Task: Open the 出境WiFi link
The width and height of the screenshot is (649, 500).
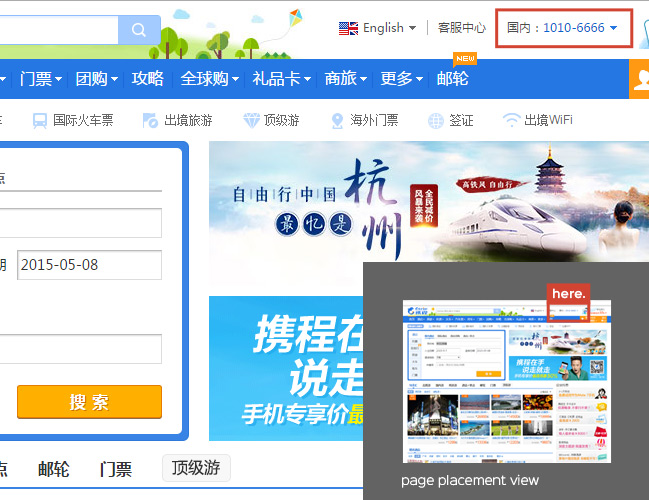Action: coord(548,120)
